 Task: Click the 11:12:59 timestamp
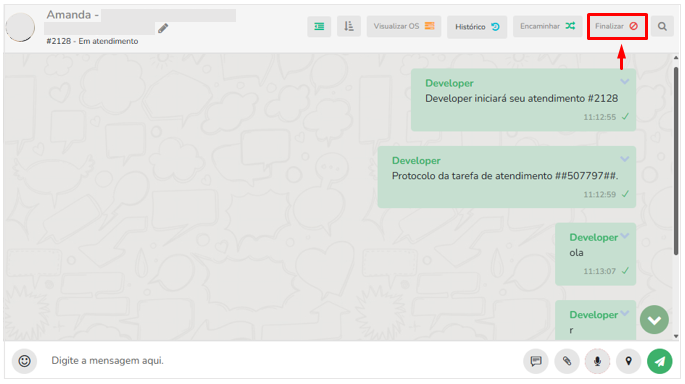click(599, 195)
